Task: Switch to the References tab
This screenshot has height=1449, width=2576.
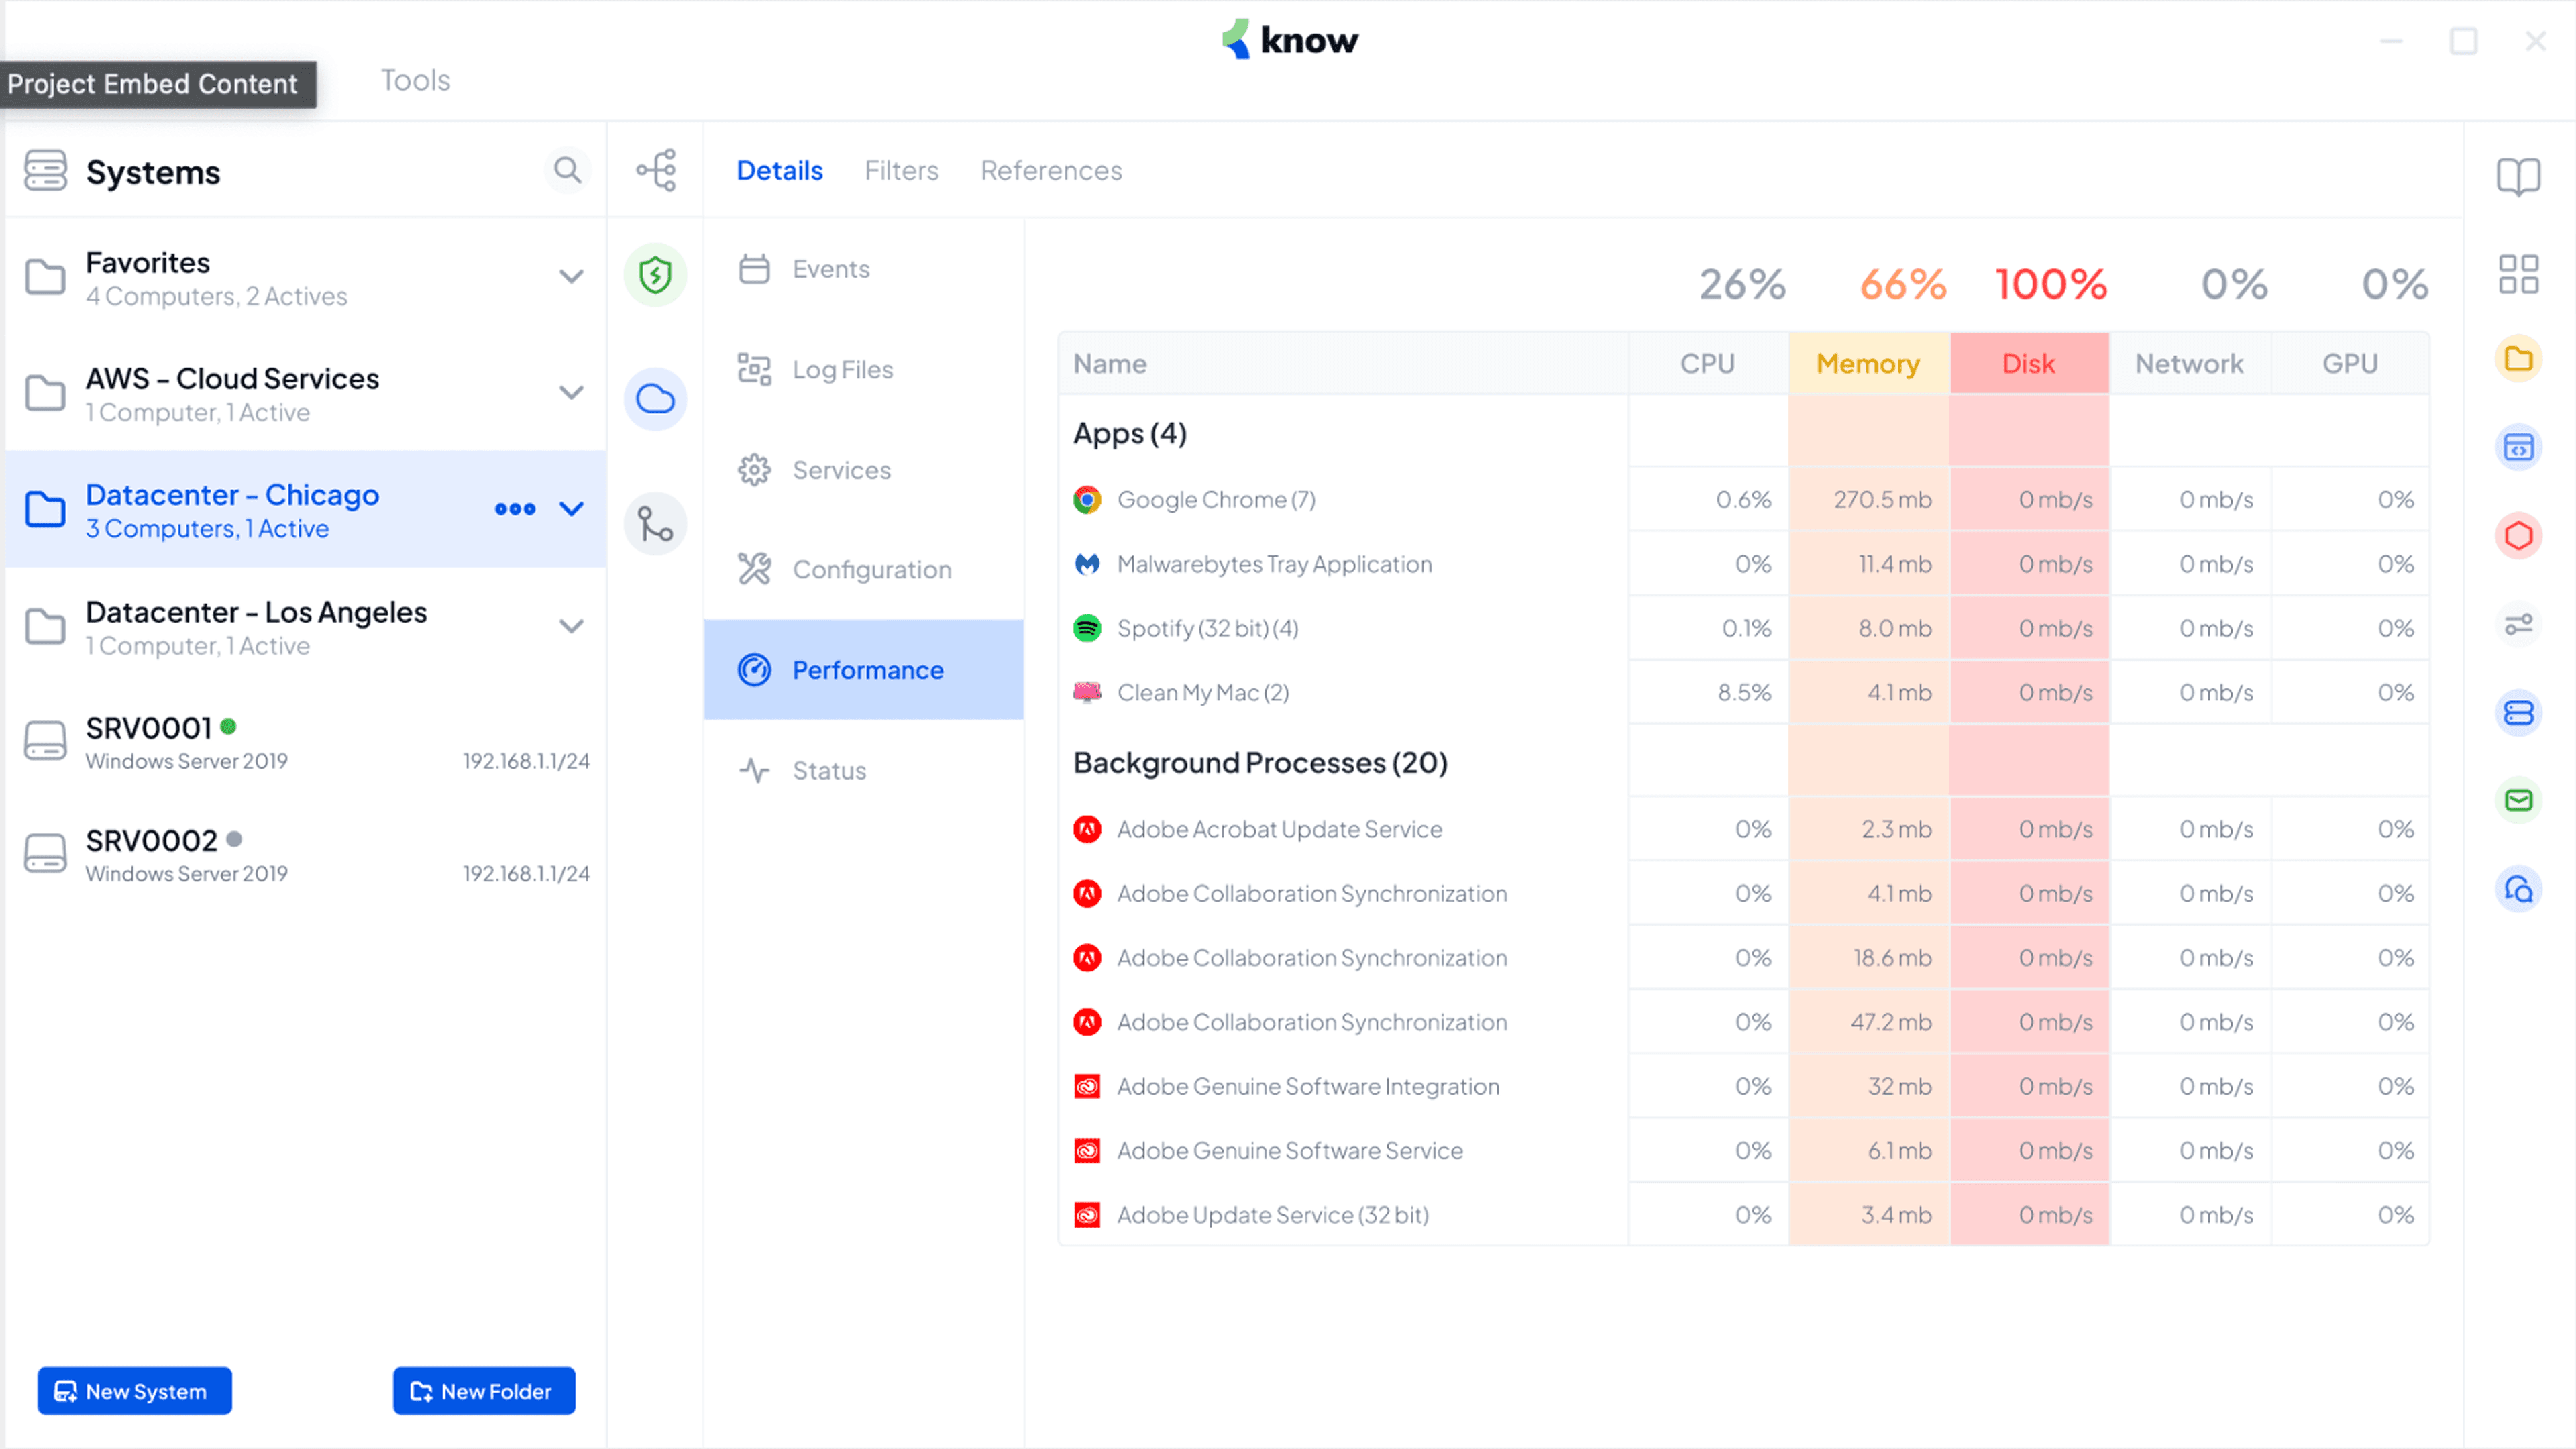Action: click(x=1051, y=171)
